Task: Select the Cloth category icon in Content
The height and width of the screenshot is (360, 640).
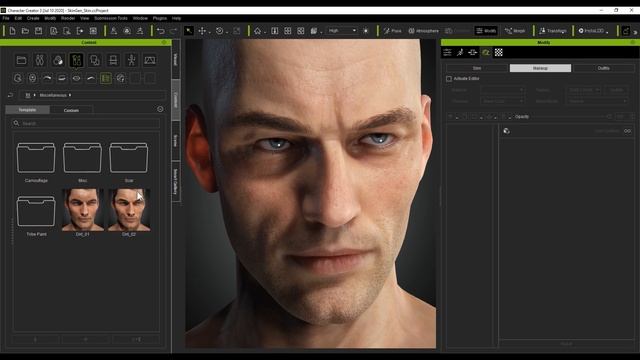Action: 95,60
